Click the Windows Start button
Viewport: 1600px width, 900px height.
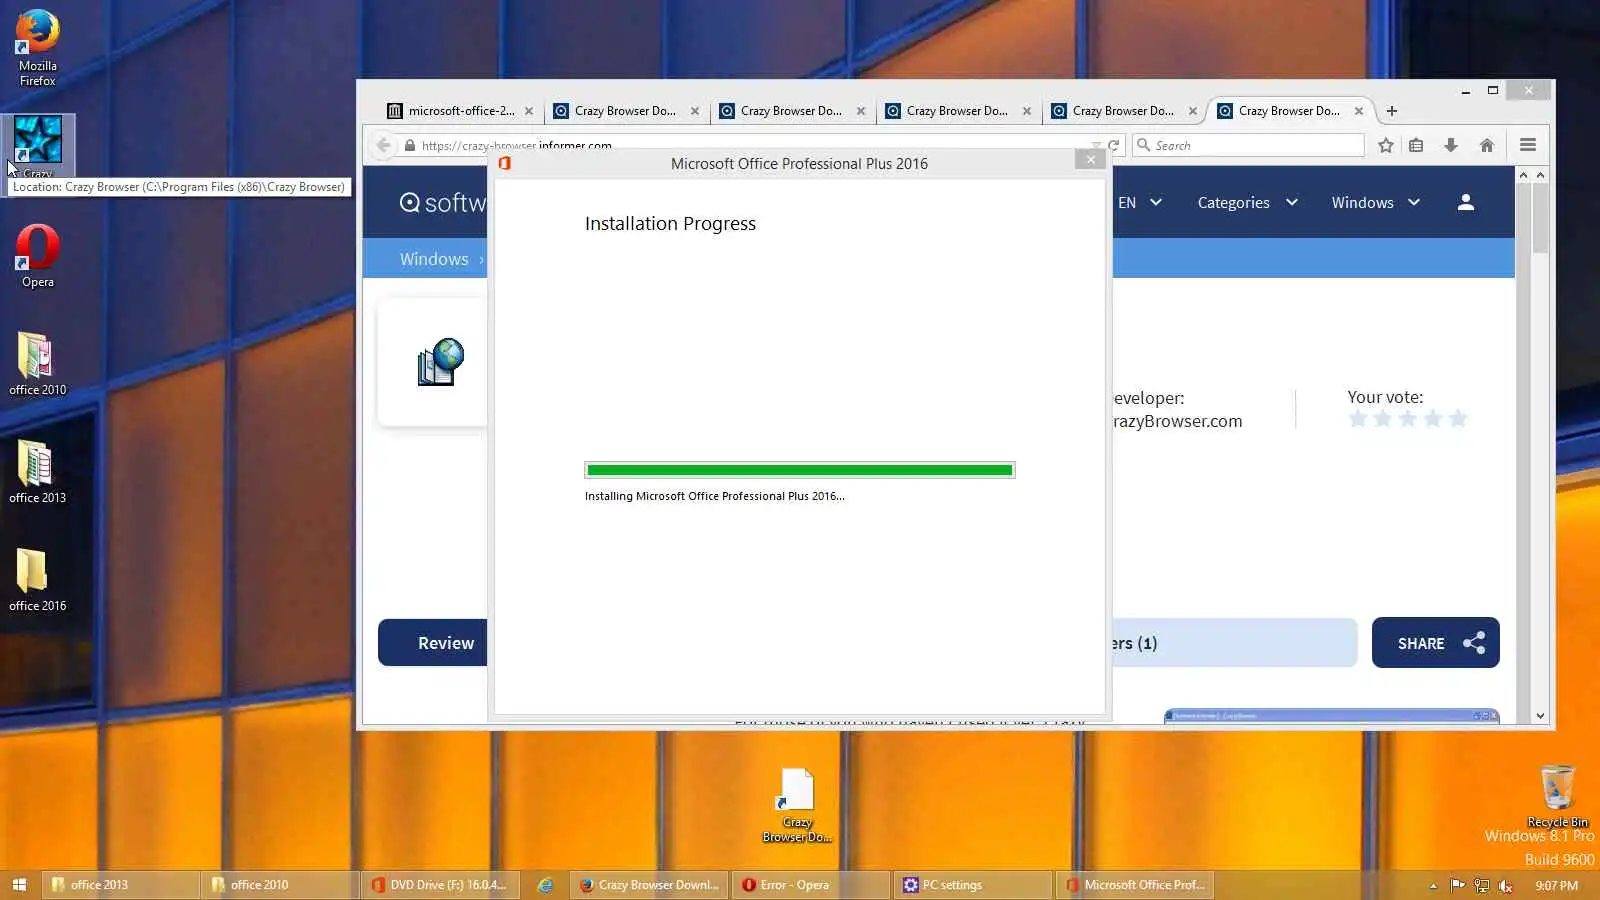pyautogui.click(x=19, y=885)
